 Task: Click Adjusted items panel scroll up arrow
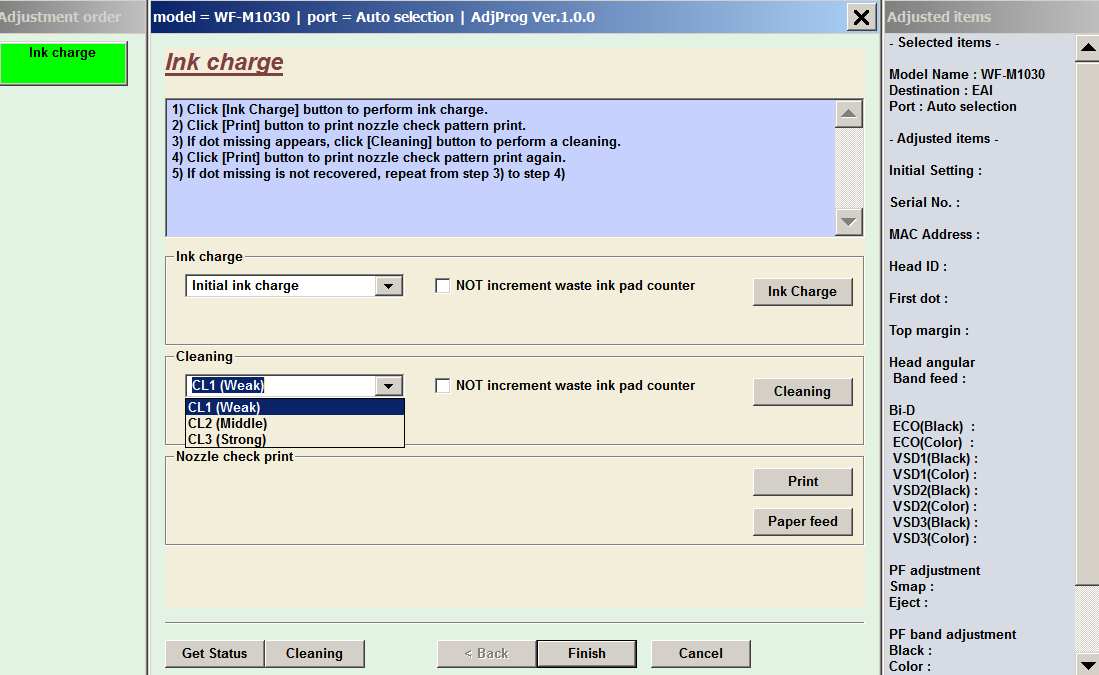point(1087,48)
